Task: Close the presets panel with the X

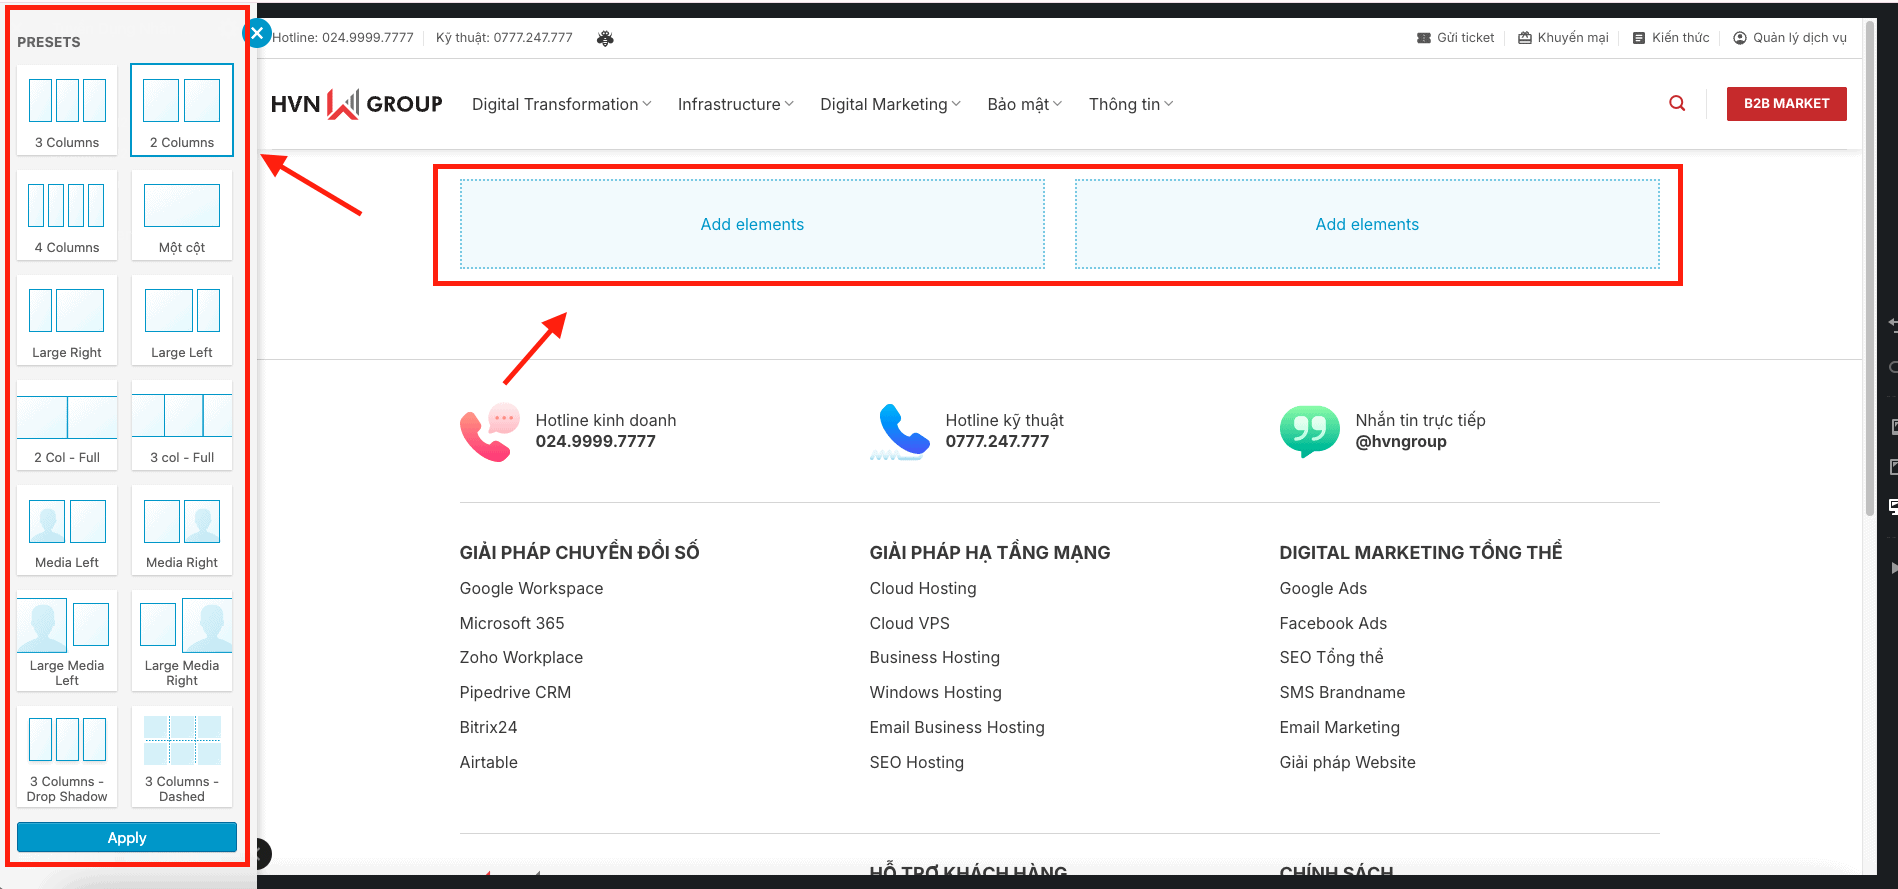Action: coord(257,33)
